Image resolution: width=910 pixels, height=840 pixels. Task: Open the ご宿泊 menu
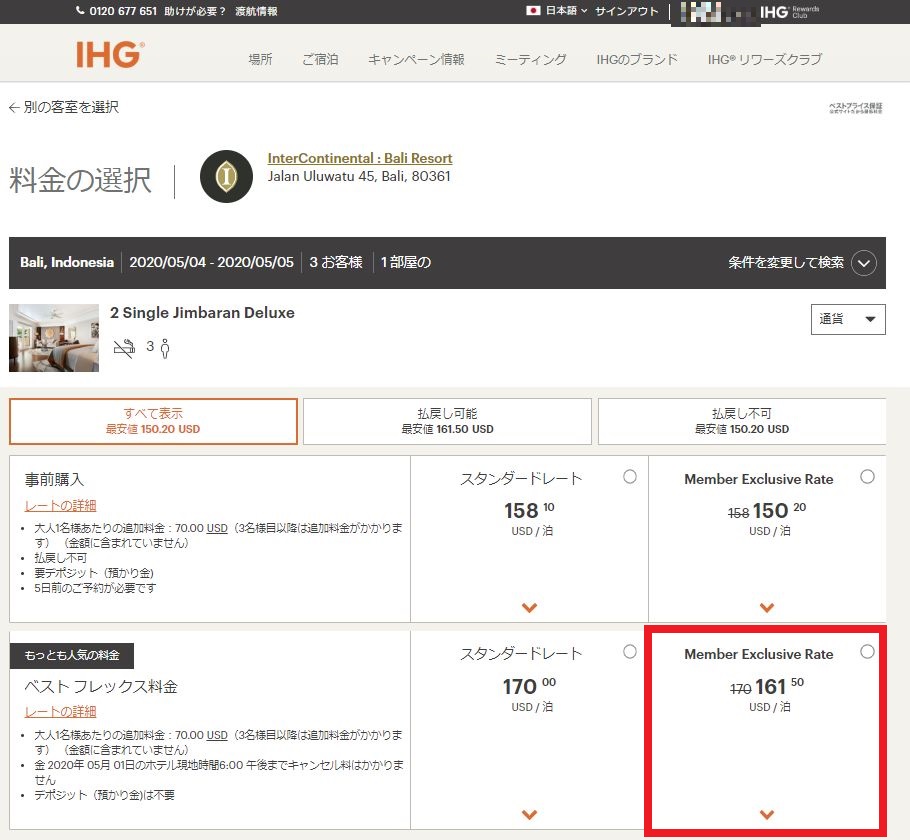[320, 59]
